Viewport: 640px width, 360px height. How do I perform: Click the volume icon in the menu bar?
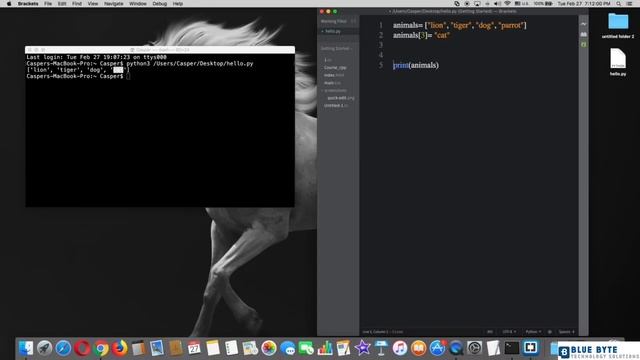(498, 4)
